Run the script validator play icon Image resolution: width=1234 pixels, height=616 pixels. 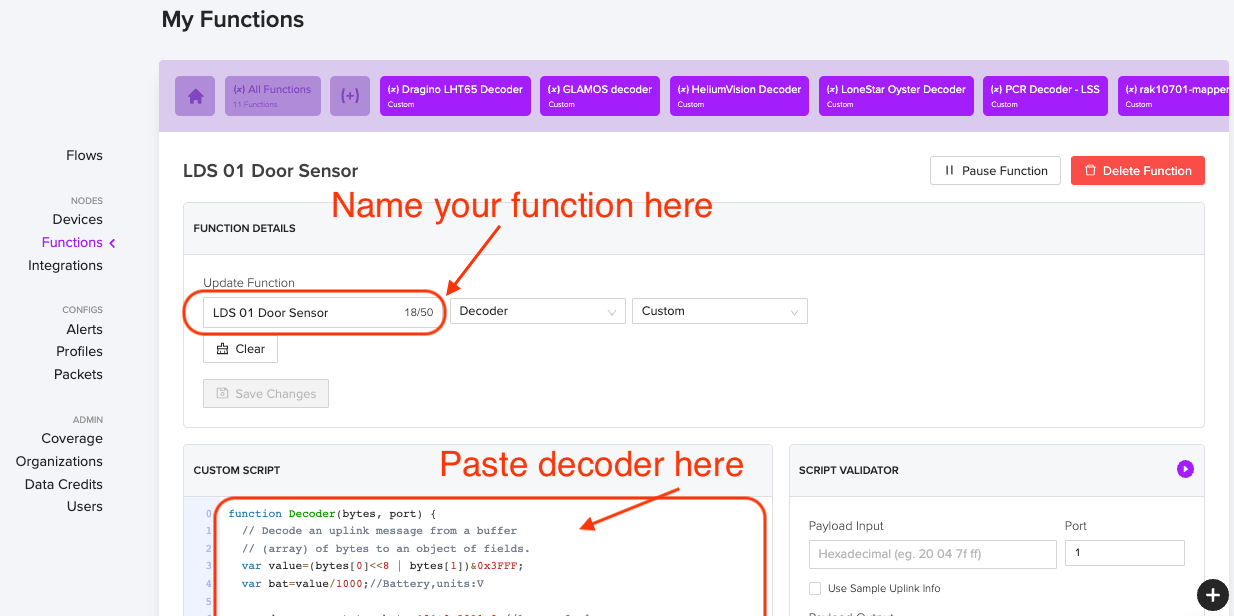coord(1185,469)
